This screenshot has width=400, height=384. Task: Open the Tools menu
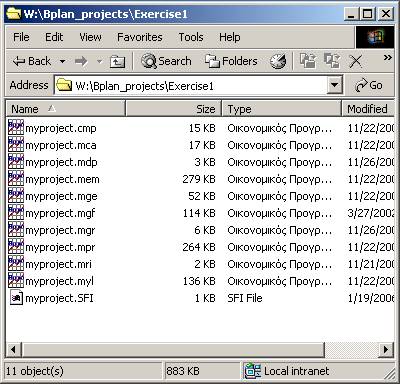pos(191,37)
